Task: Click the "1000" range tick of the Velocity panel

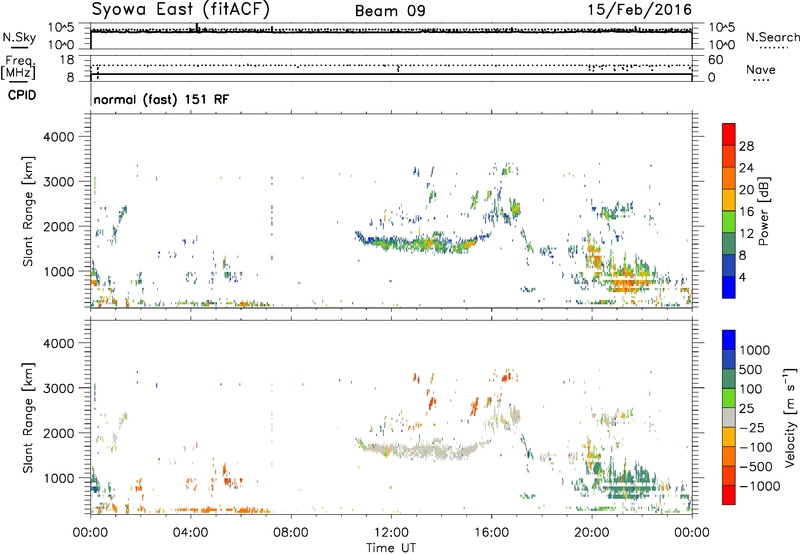Action: (59, 478)
